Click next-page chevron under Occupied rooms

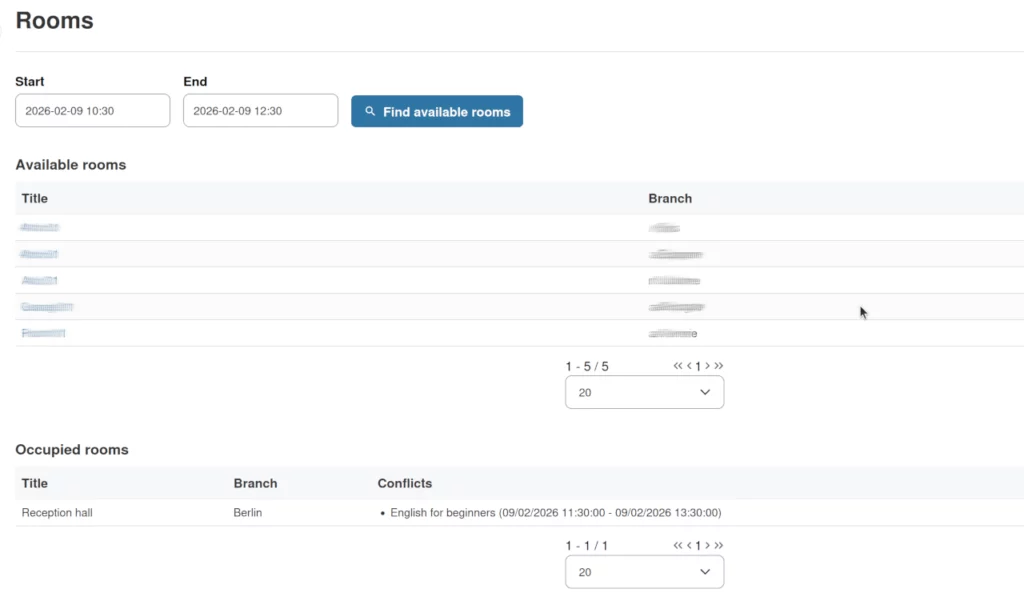click(x=707, y=546)
